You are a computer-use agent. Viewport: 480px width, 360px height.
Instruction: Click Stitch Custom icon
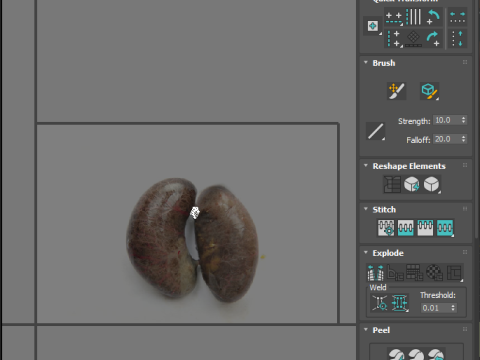[445, 228]
